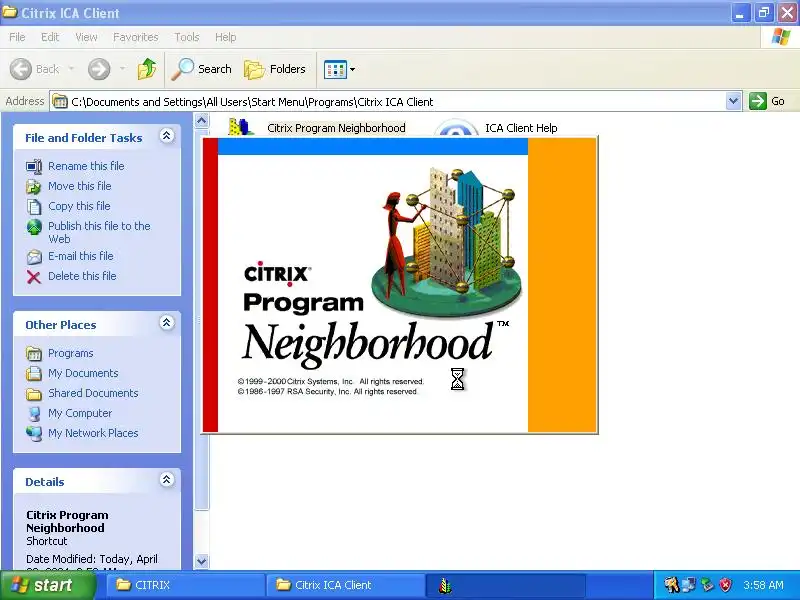Viewport: 800px width, 600px height.
Task: Switch to Citrix ICA Client taskbar button
Action: tap(345, 585)
